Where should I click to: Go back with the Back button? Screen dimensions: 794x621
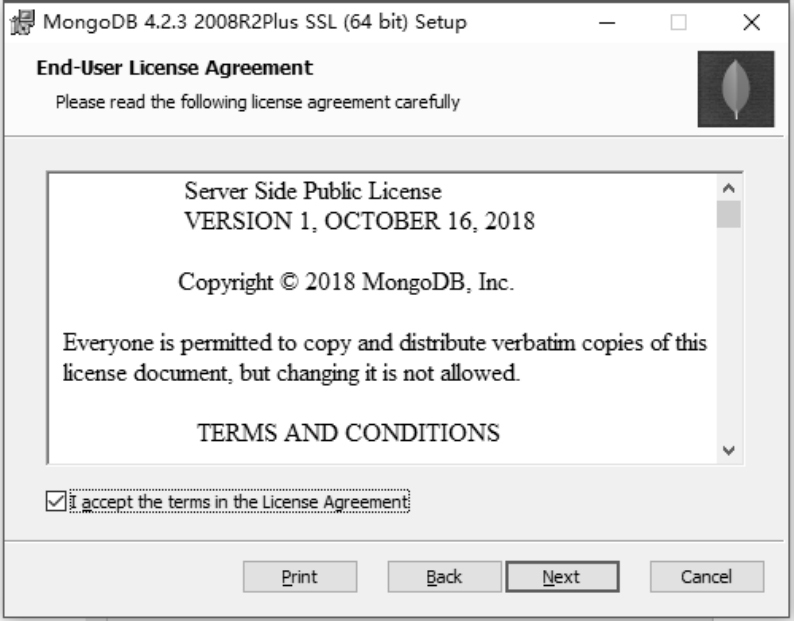[x=445, y=577]
